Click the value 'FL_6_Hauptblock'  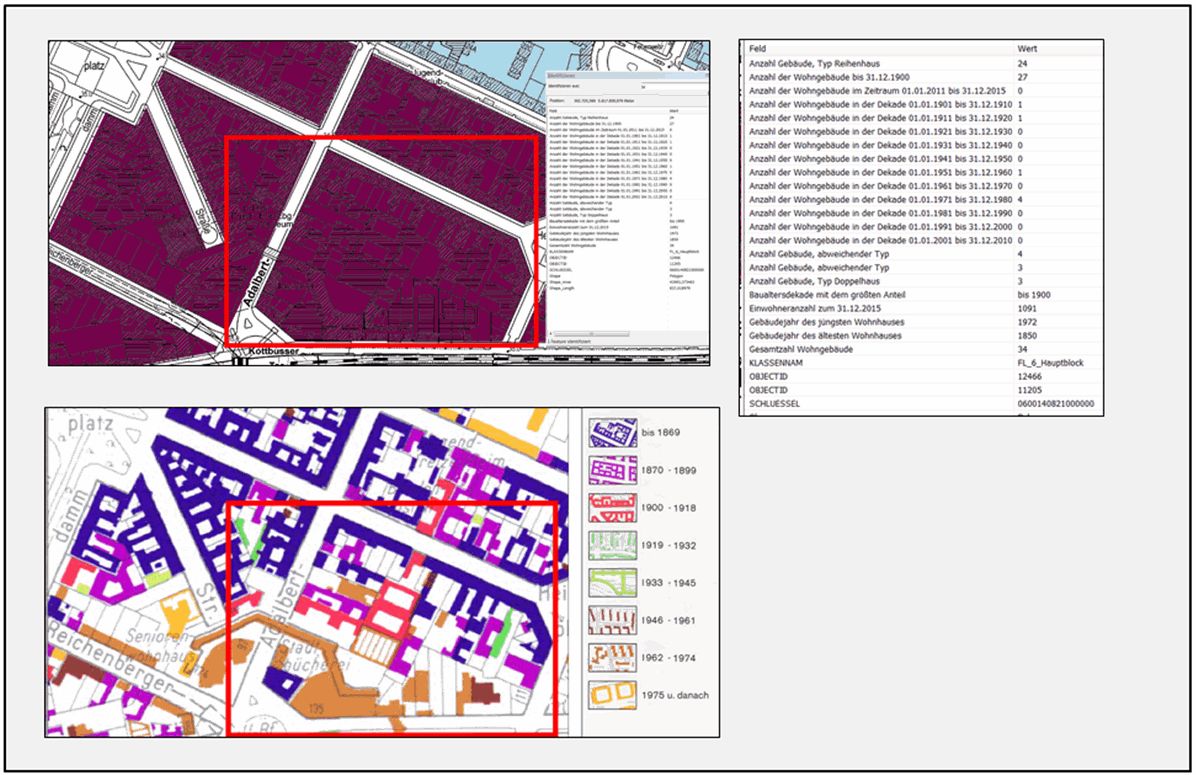pos(1050,363)
